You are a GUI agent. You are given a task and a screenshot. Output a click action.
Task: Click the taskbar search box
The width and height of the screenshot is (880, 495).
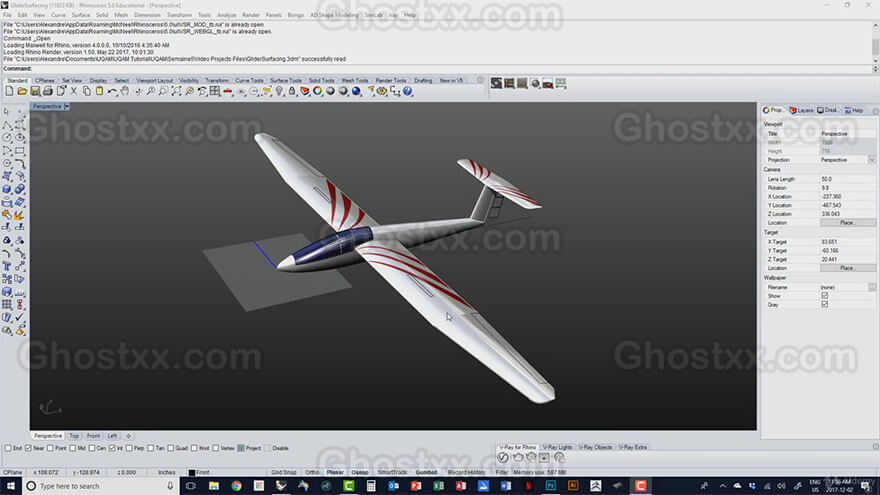tap(100, 486)
